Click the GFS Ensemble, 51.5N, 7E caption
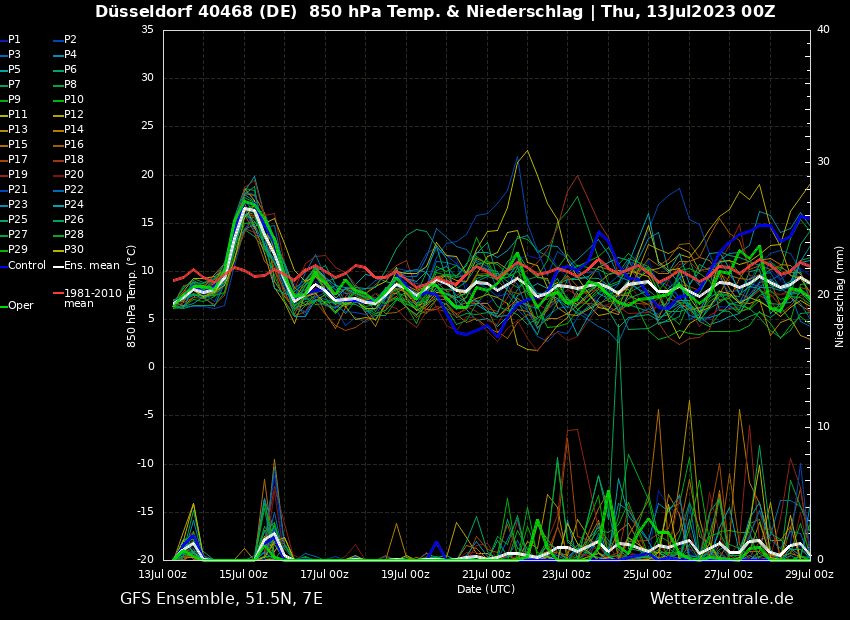Screen dimensions: 850x620 [x=221, y=598]
